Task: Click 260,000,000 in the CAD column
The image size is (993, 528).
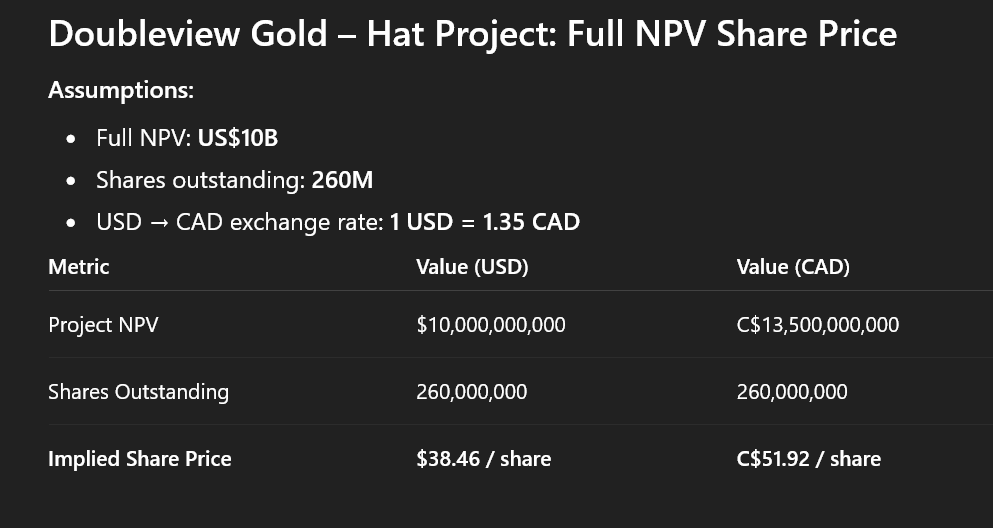Action: tap(792, 392)
